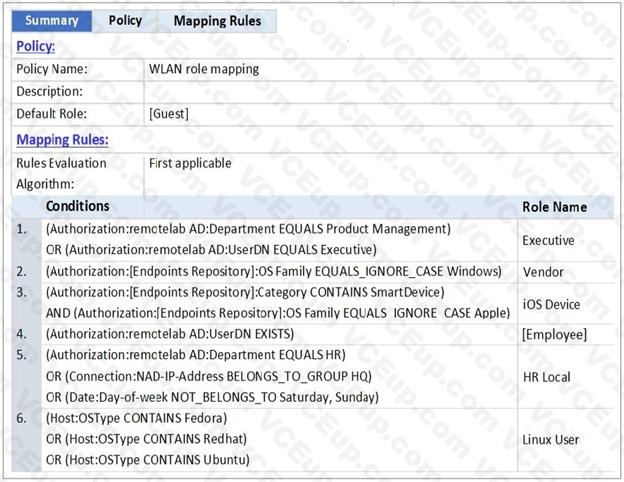Select the UserDN EXISTS condition

tap(170, 334)
